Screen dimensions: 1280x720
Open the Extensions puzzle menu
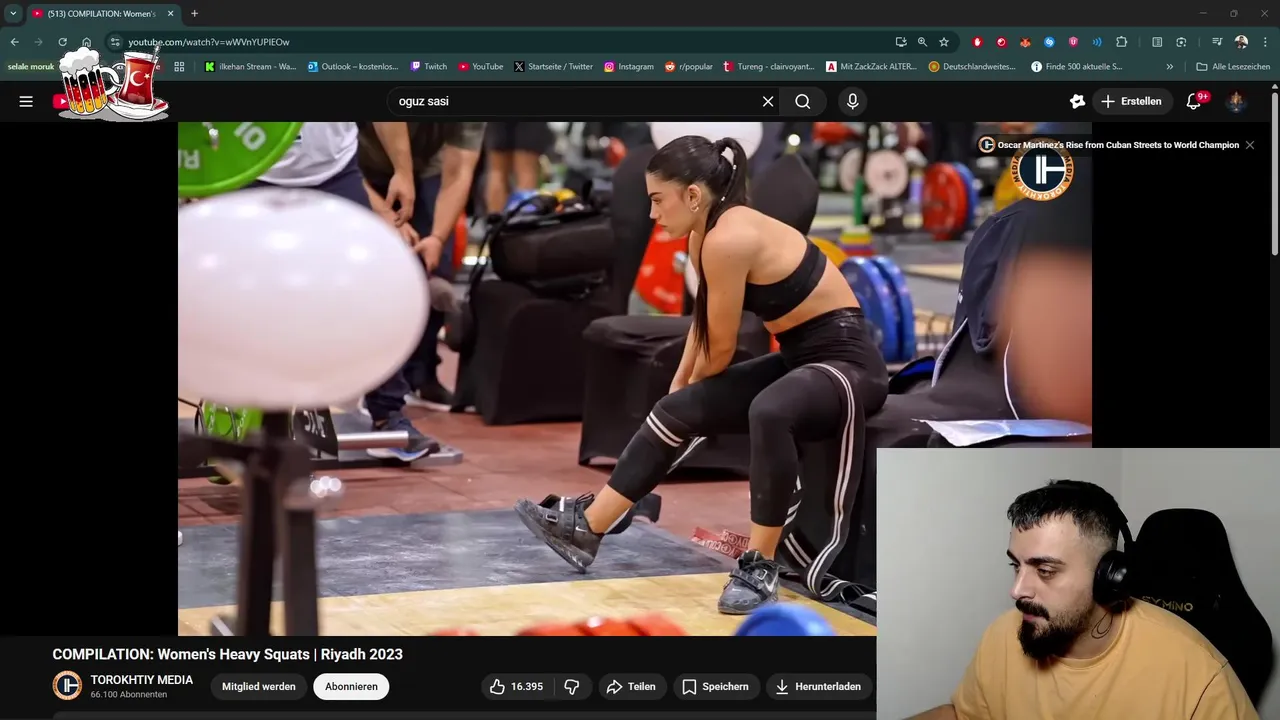pyautogui.click(x=1121, y=42)
